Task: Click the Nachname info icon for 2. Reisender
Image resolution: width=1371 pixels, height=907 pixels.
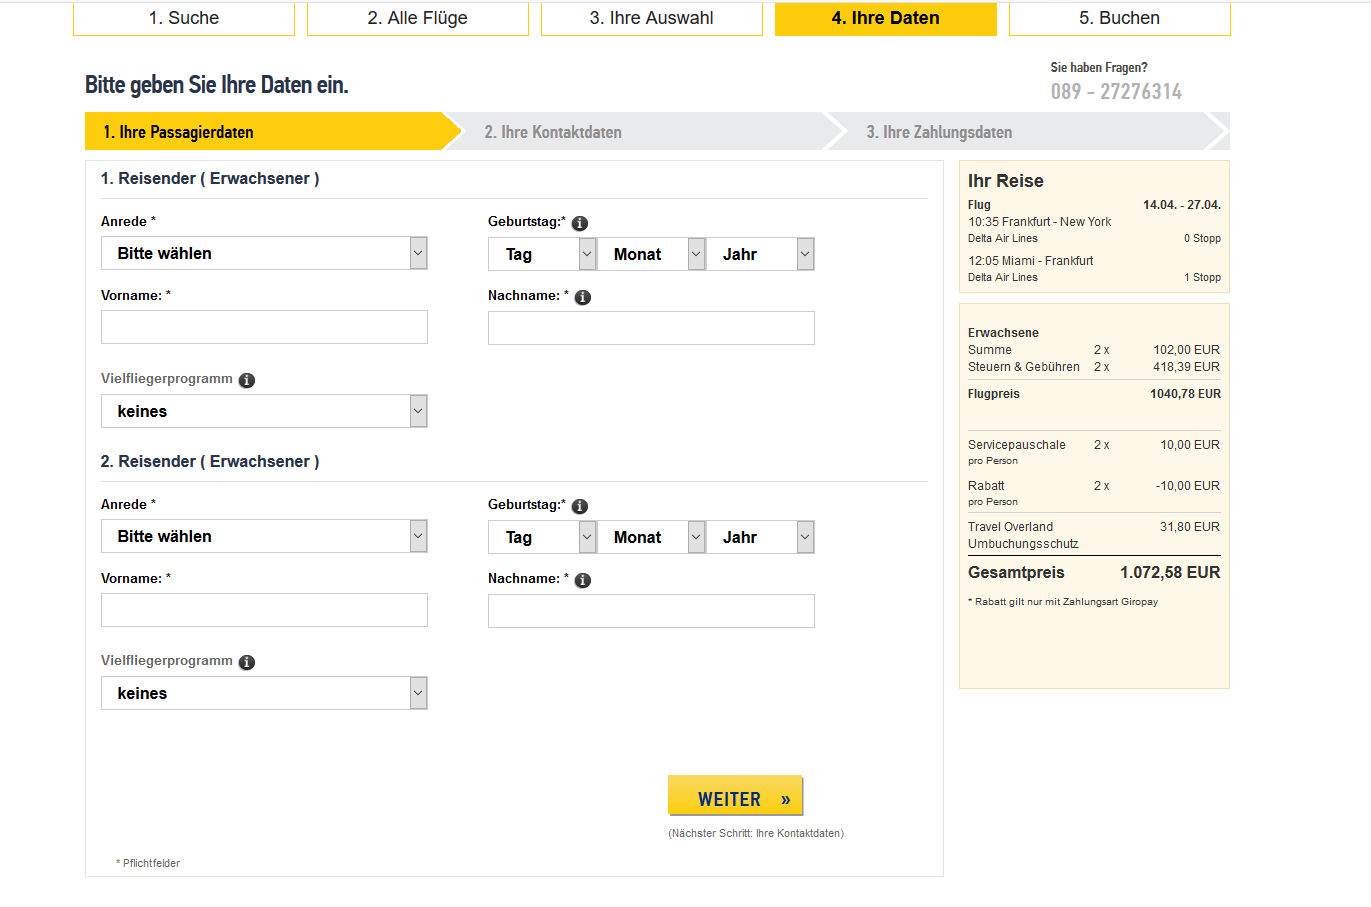Action: coord(583,580)
